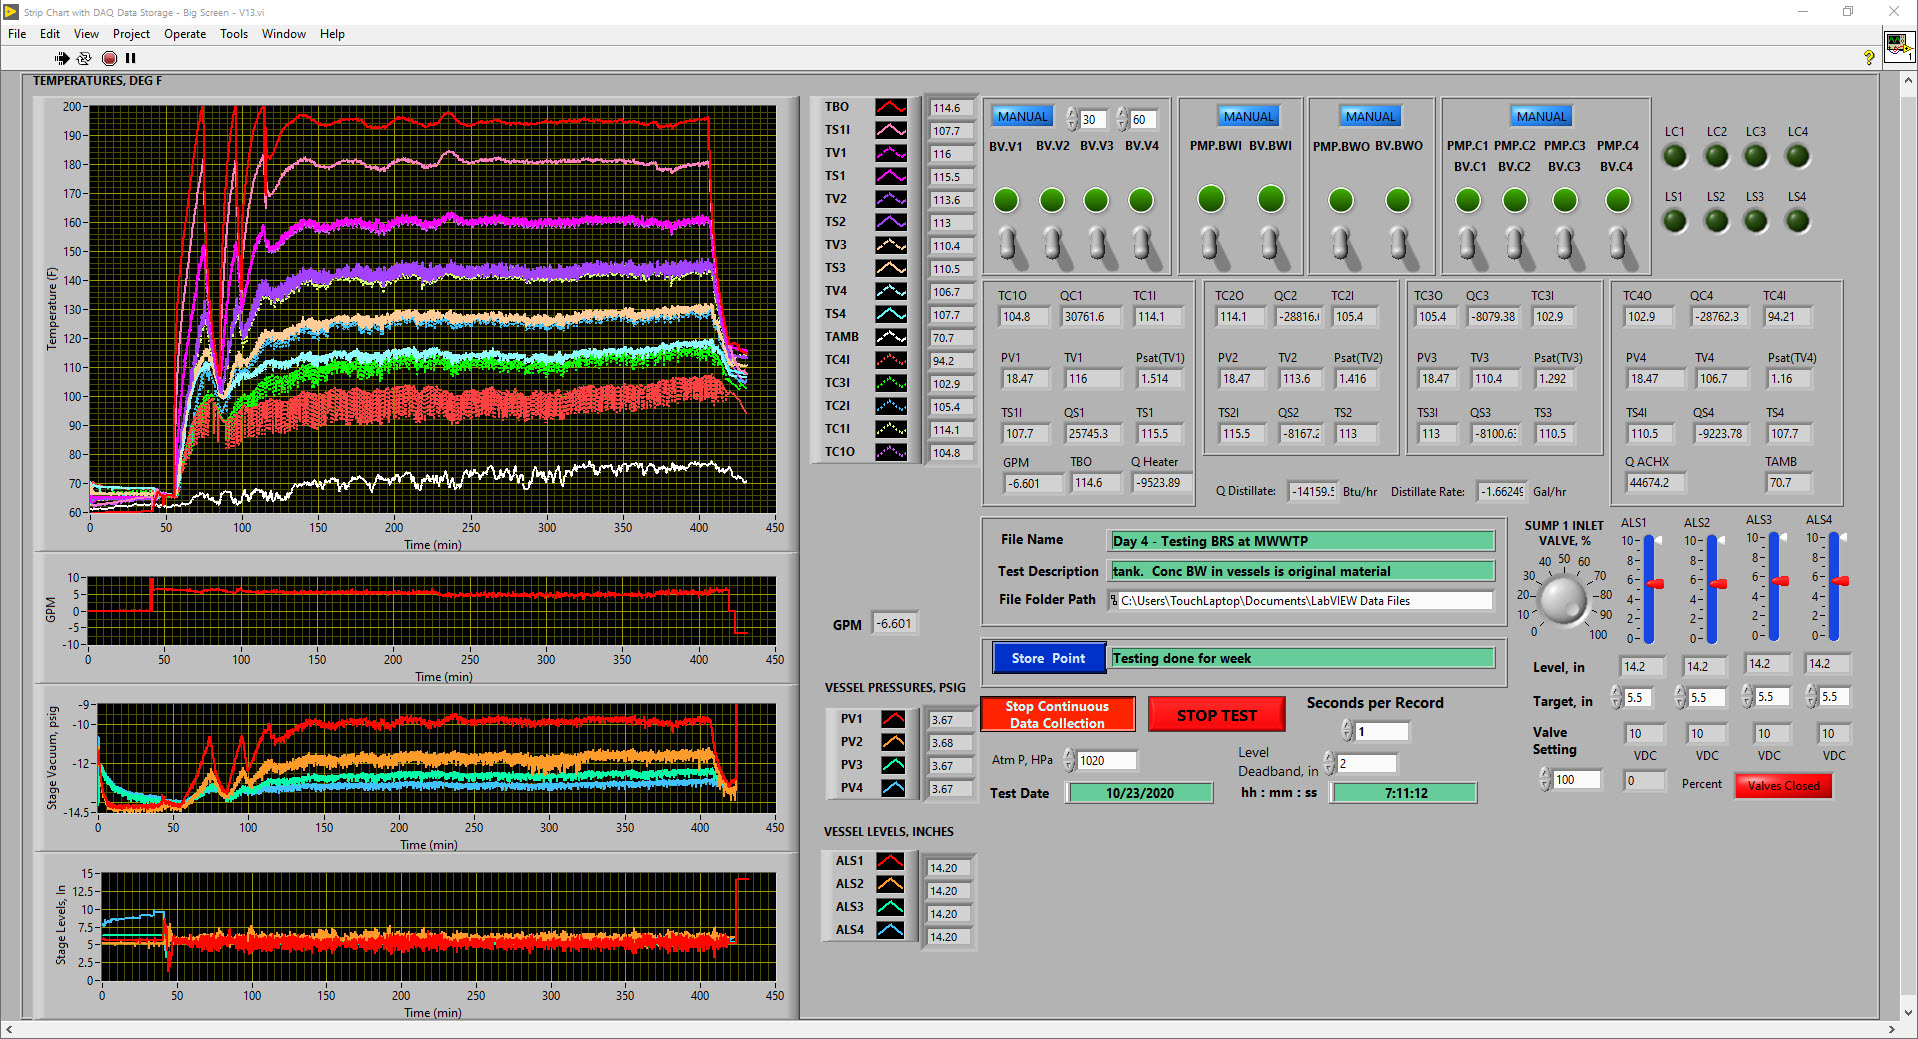
Task: Click the Pause execution icon
Action: click(130, 58)
